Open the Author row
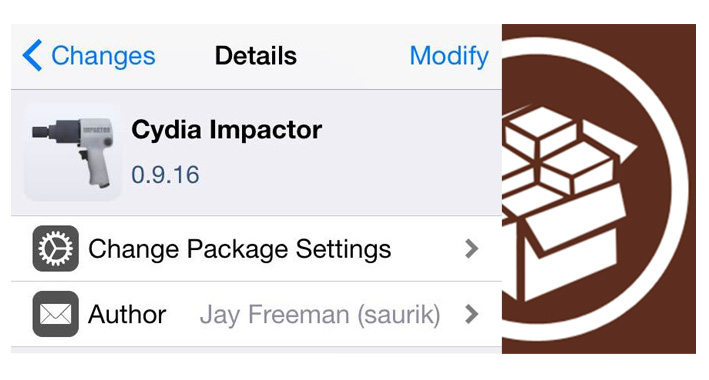The width and height of the screenshot is (709, 380). click(256, 314)
